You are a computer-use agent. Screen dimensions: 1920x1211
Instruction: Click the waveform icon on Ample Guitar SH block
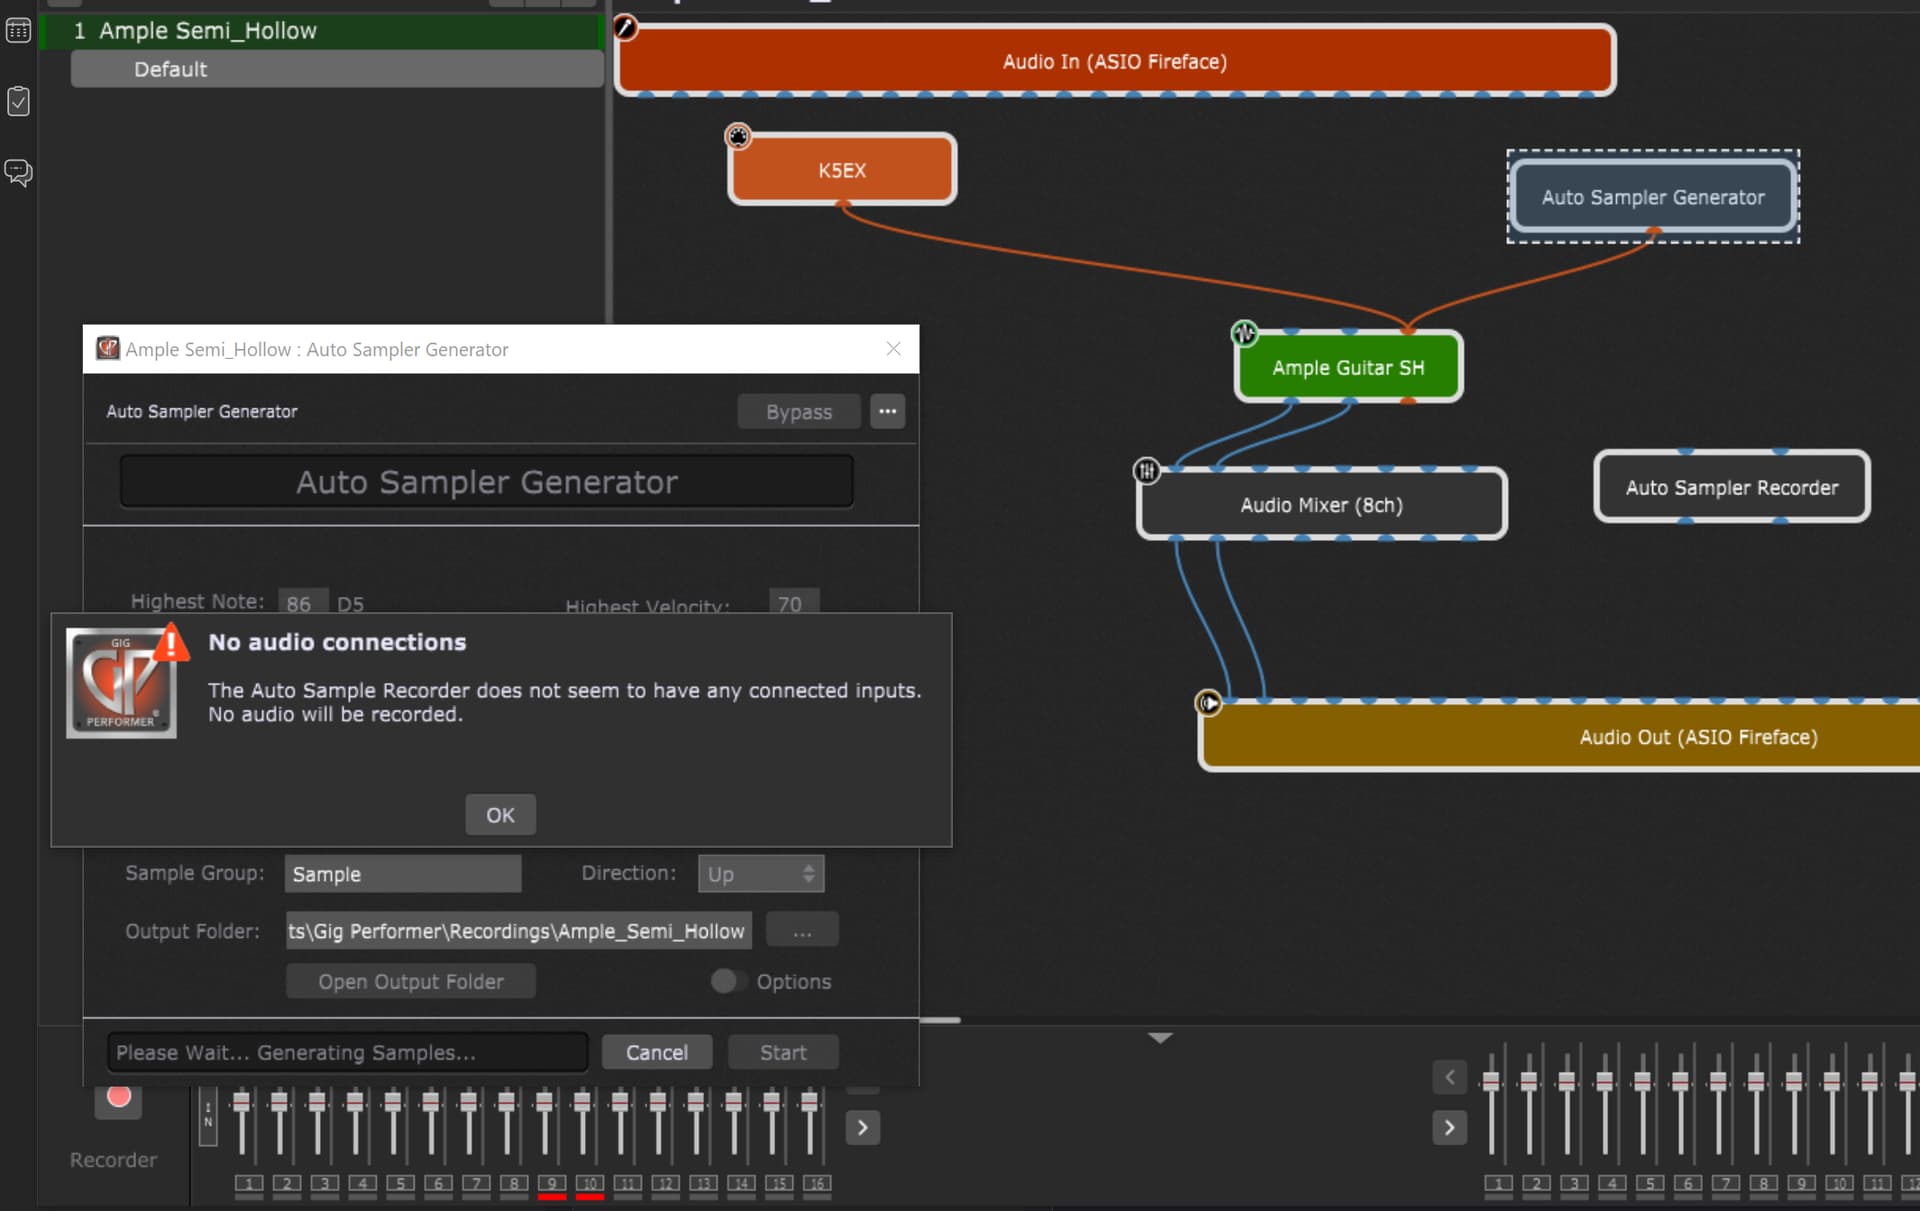(1244, 333)
